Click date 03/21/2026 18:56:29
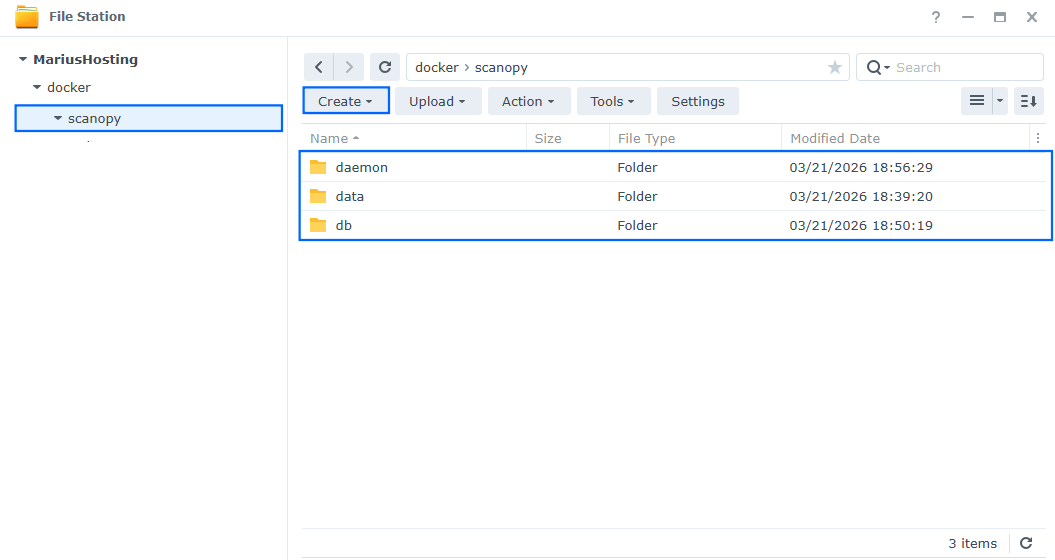Viewport: 1055px width, 560px height. point(861,167)
